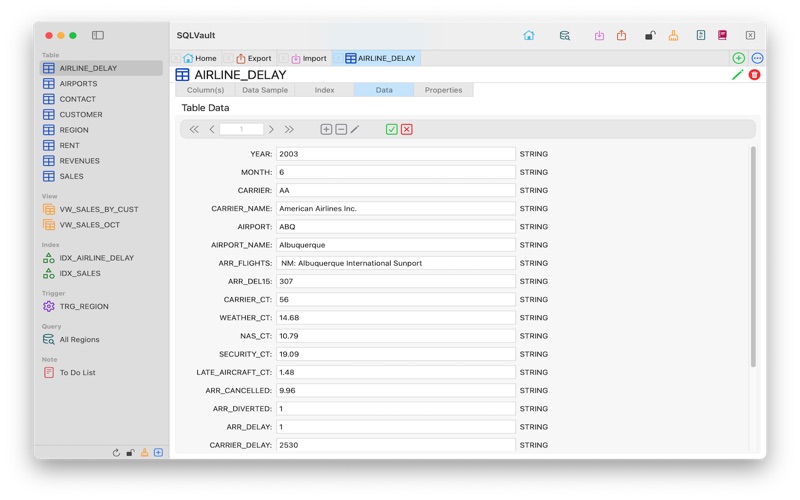Open VW_SALES_BY_CUST view

coord(101,209)
